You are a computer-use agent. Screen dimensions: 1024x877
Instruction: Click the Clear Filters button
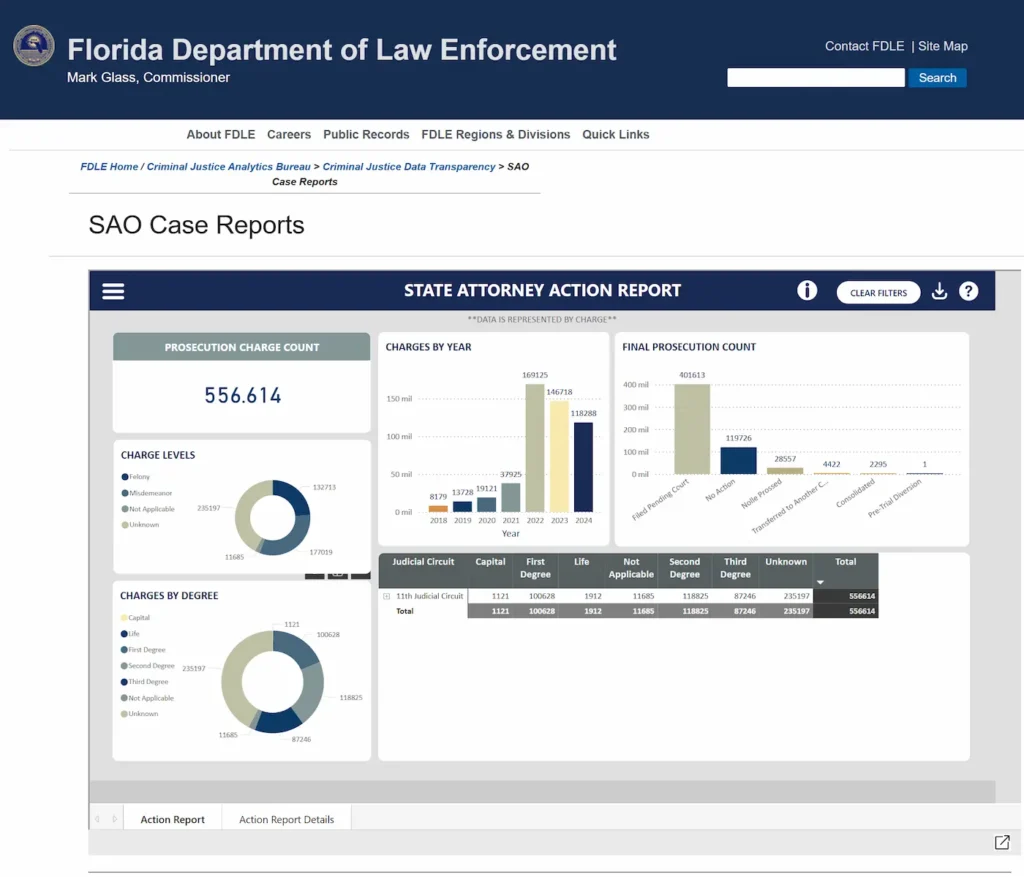point(878,293)
